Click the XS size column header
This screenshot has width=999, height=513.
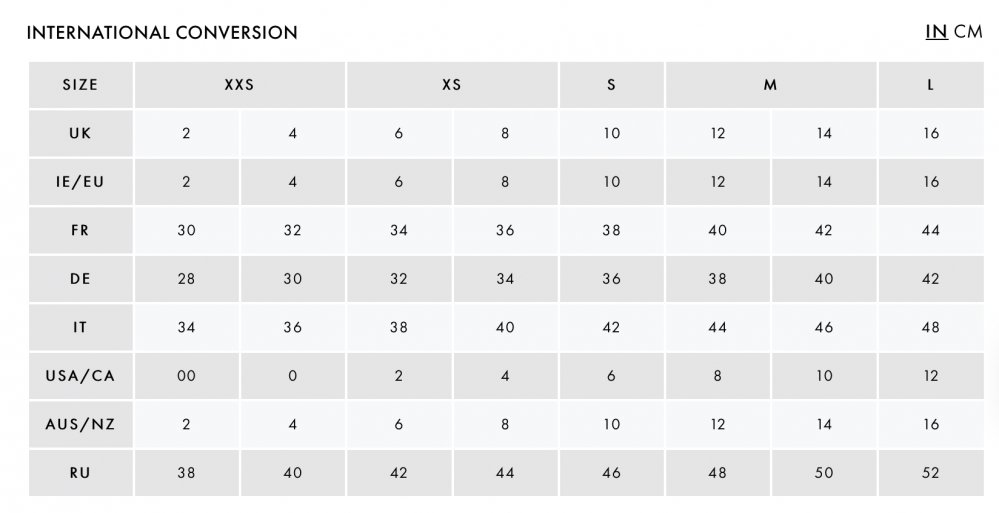point(452,85)
